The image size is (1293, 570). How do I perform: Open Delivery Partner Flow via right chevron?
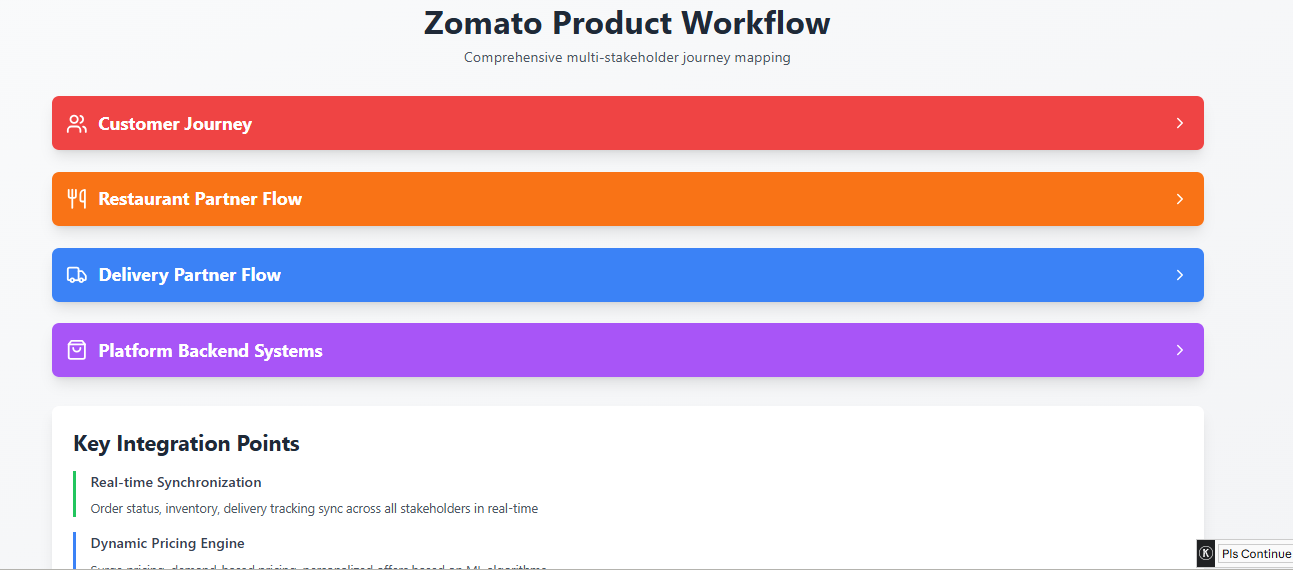click(1180, 275)
